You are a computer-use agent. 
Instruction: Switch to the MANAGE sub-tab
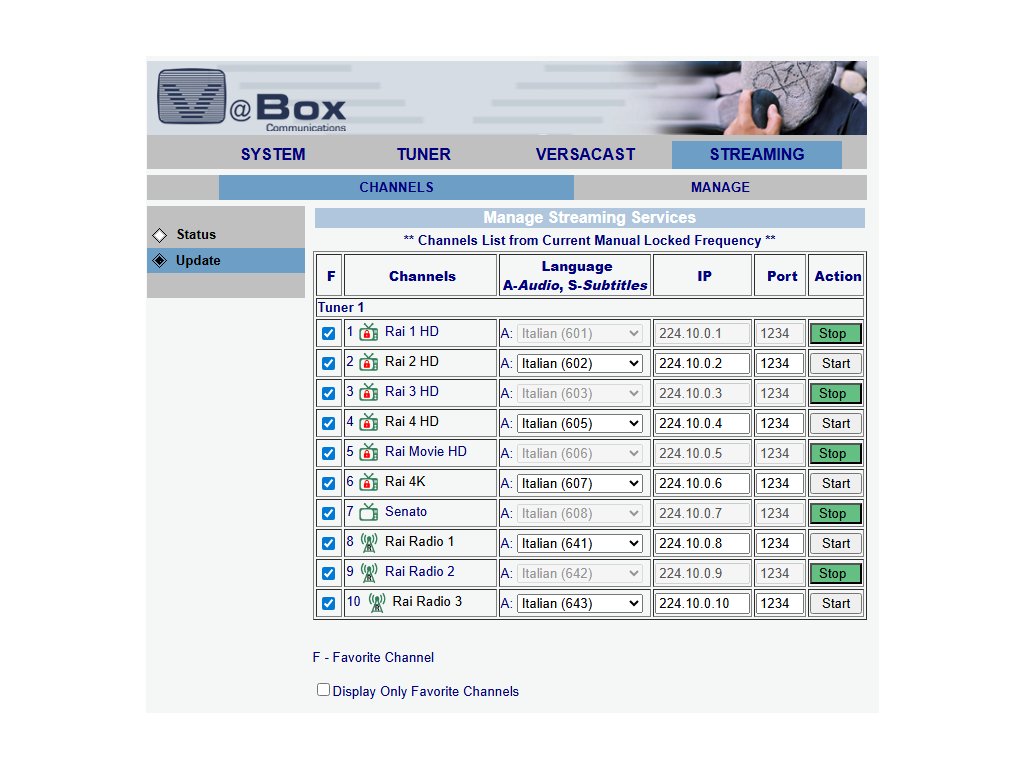coord(720,187)
